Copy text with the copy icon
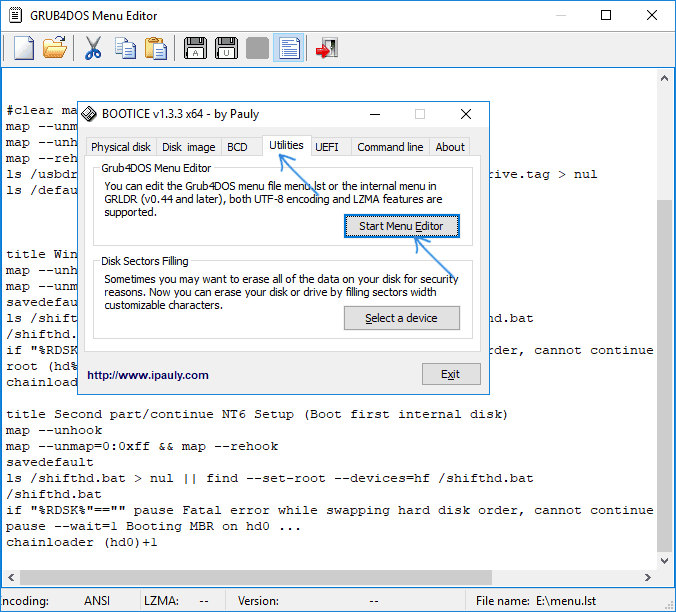This screenshot has width=676, height=612. [x=125, y=47]
